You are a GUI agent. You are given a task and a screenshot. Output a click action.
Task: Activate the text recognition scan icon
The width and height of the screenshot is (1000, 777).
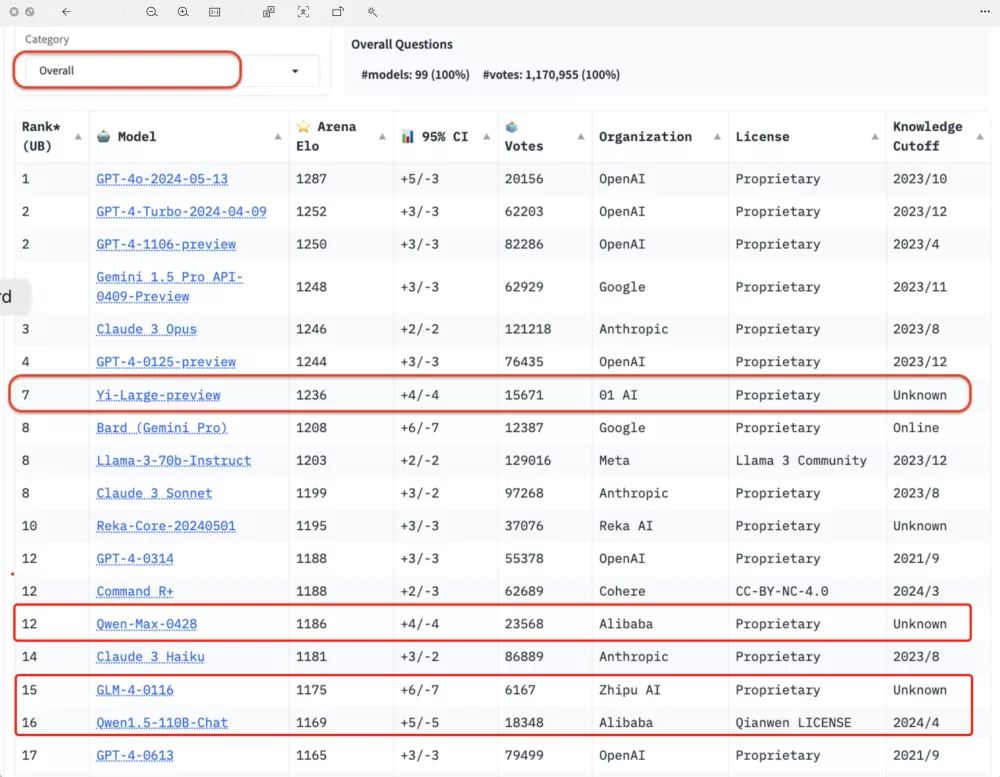click(x=304, y=11)
